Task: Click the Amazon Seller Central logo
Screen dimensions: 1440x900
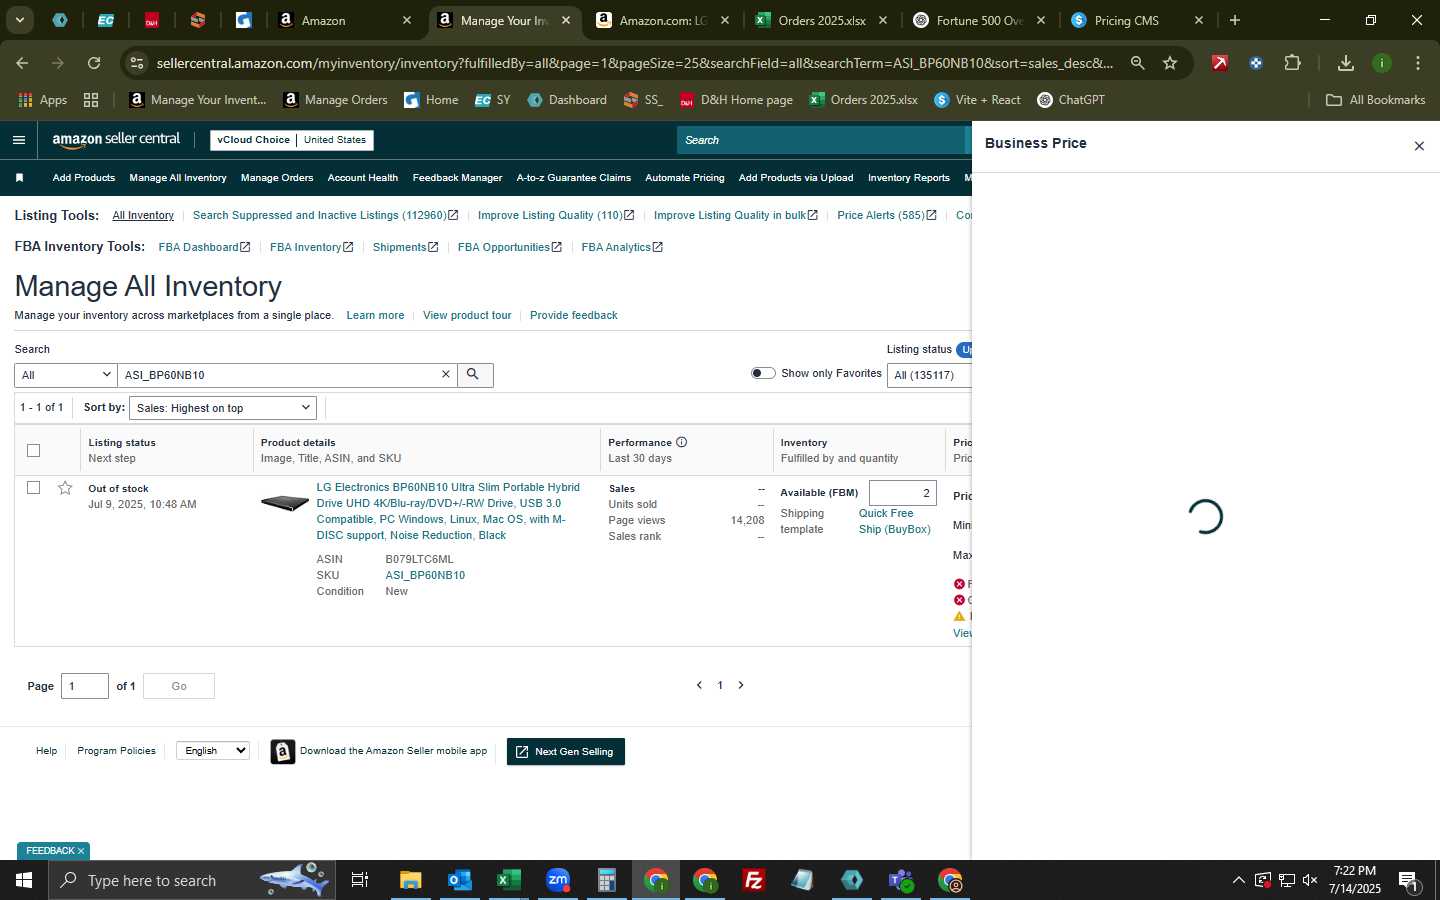Action: pos(116,140)
